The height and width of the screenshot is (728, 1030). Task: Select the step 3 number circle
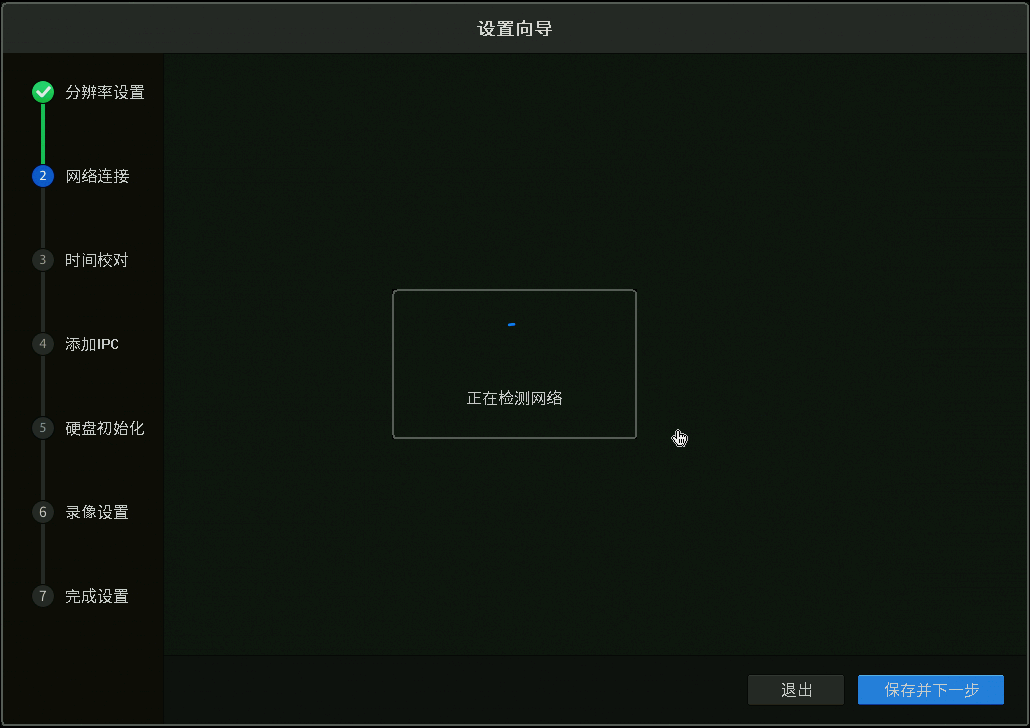(42, 260)
